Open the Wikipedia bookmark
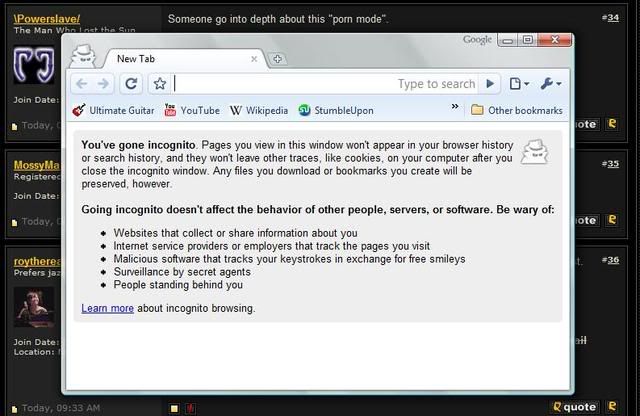 (259, 110)
